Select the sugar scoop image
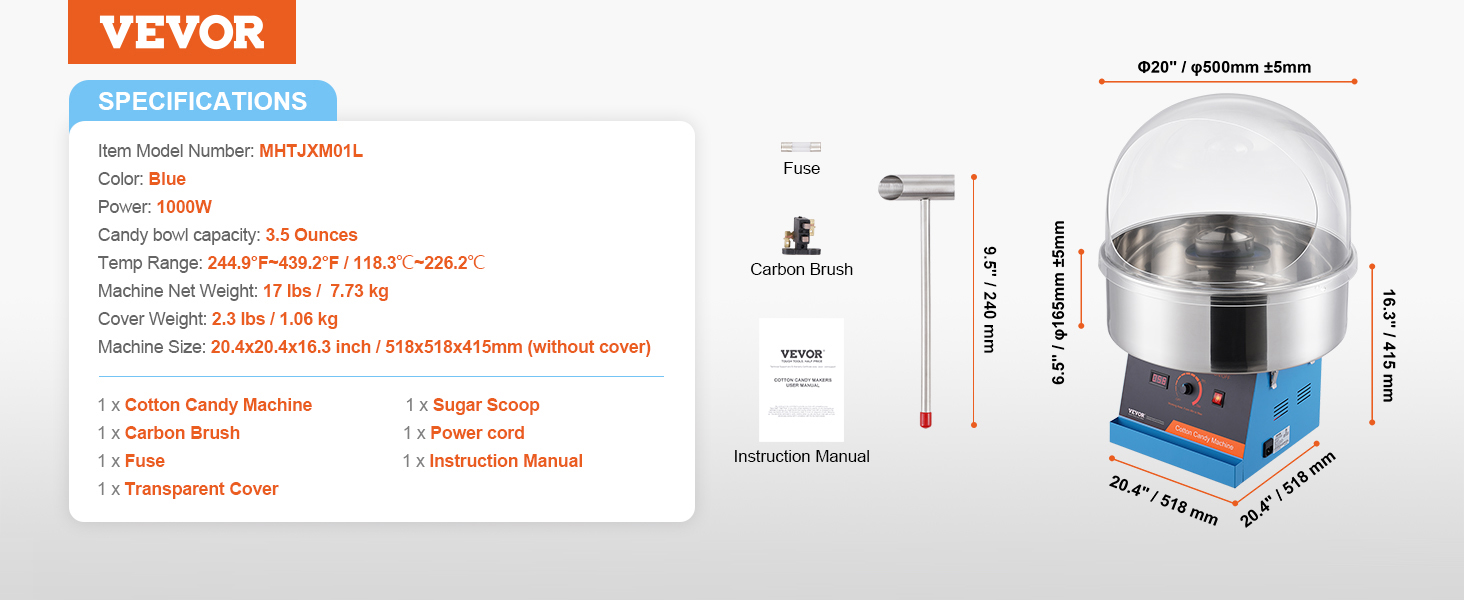 [x=918, y=300]
